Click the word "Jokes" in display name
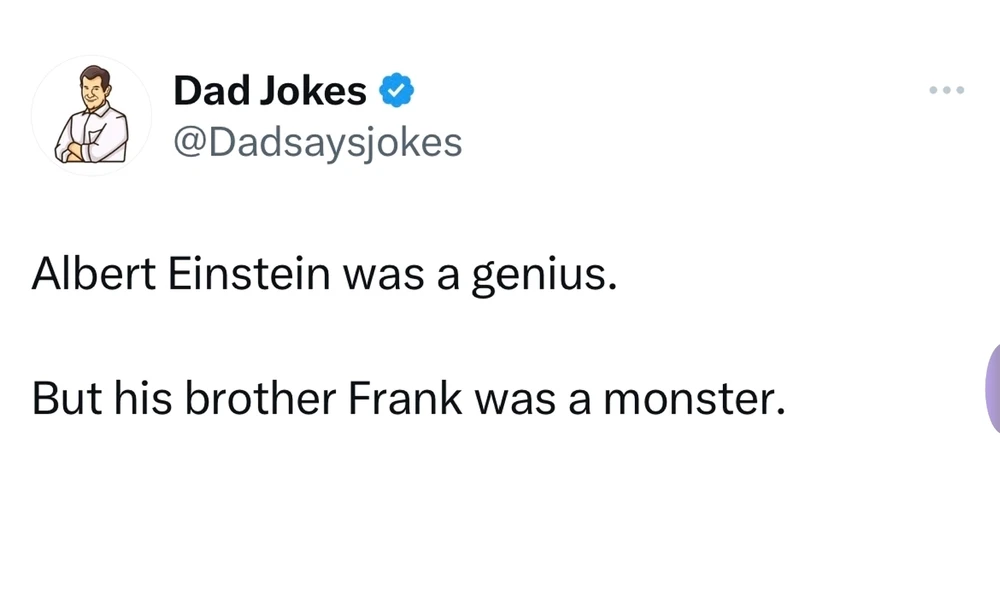1000x606 pixels. pos(314,92)
